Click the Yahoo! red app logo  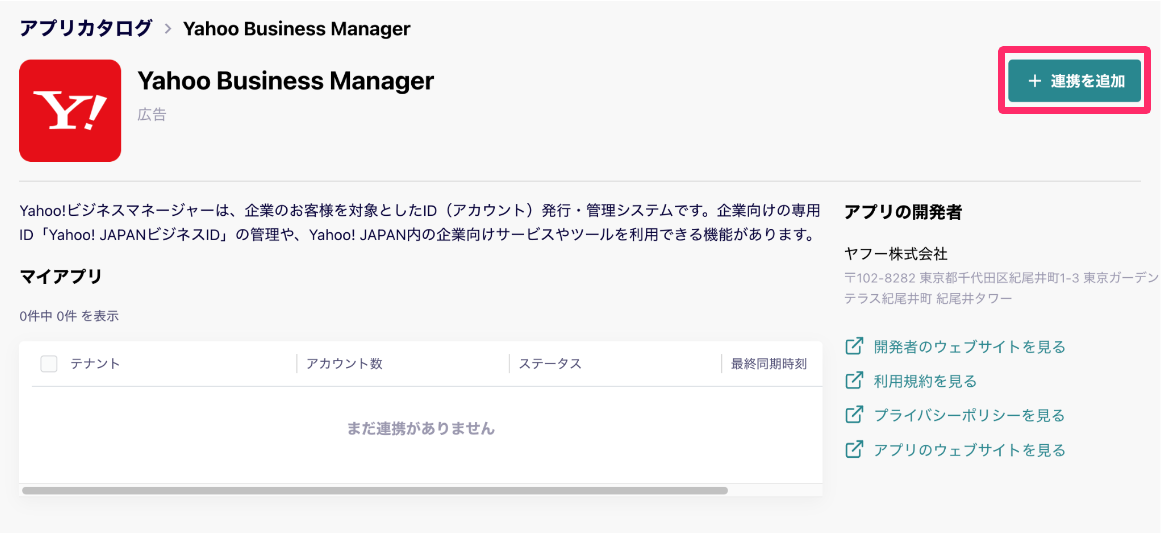click(x=70, y=110)
